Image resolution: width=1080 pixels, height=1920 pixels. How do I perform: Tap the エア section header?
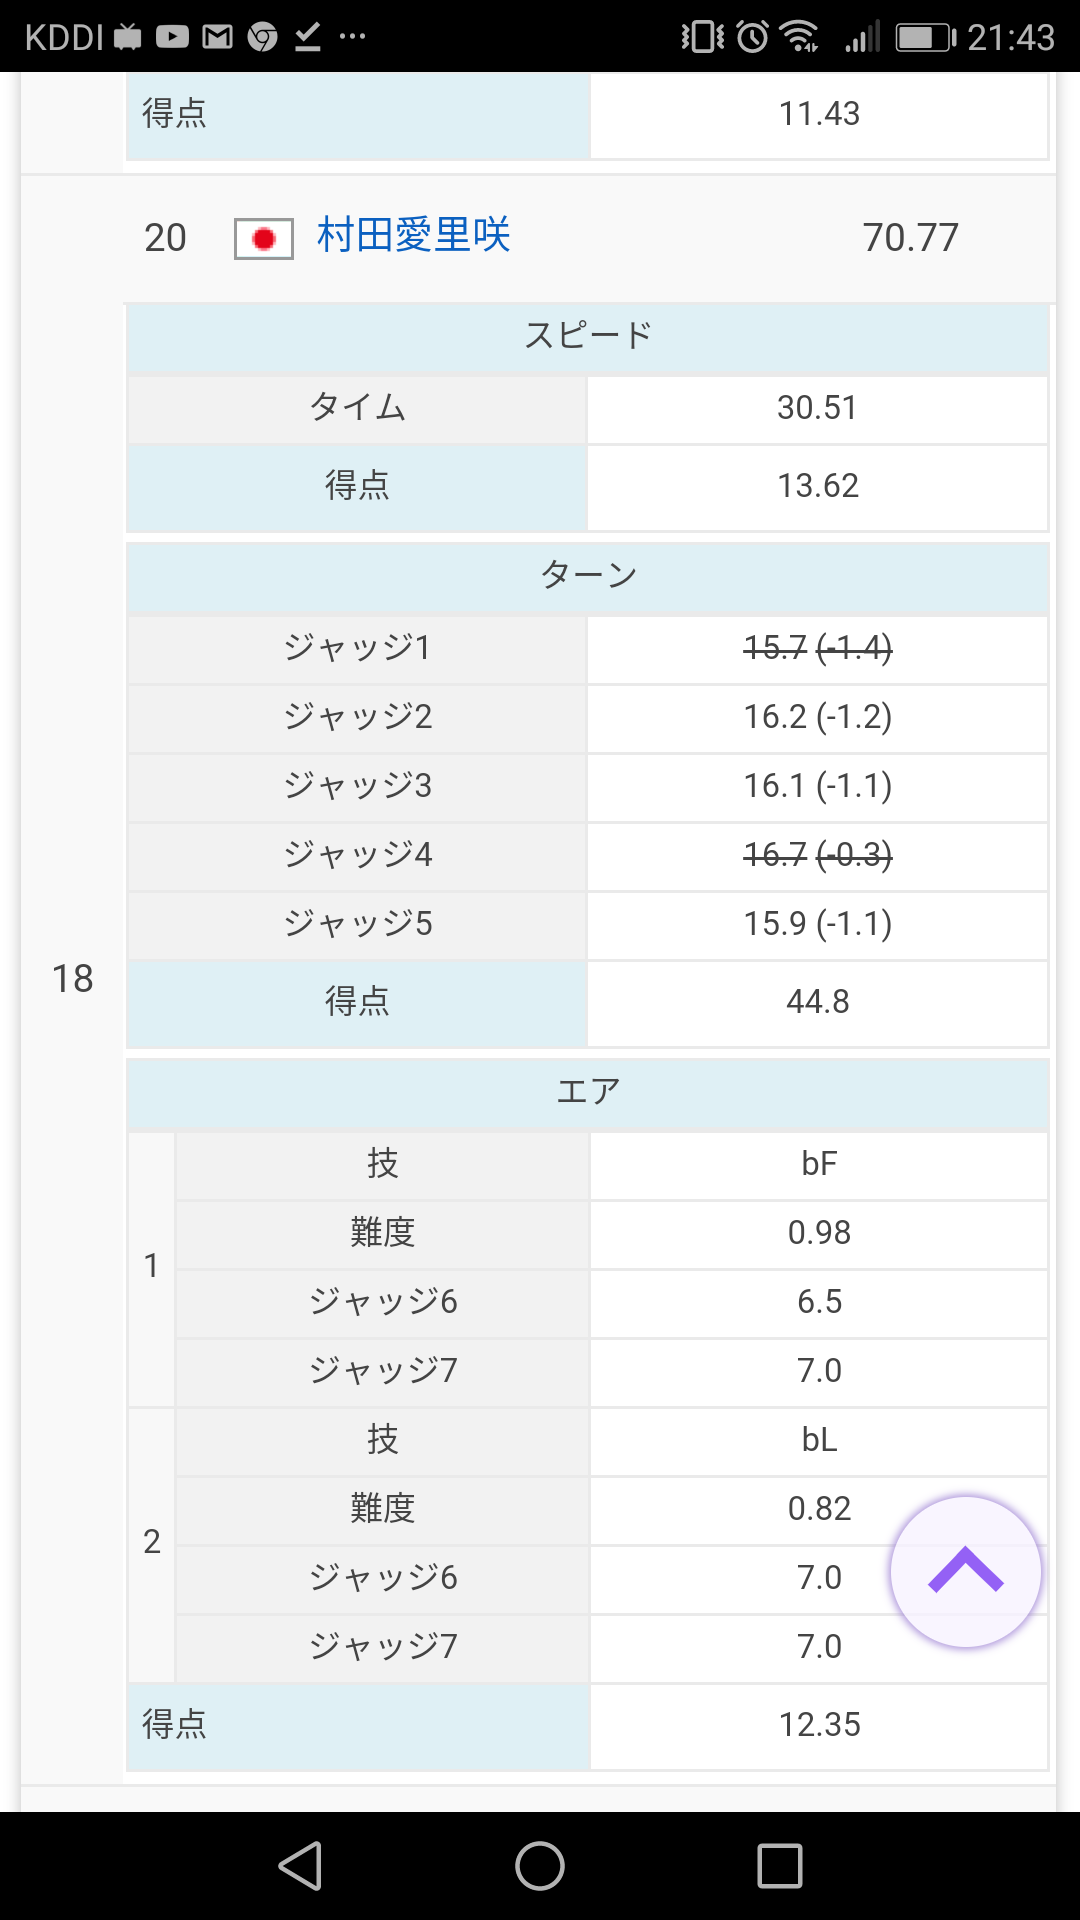pos(588,1091)
